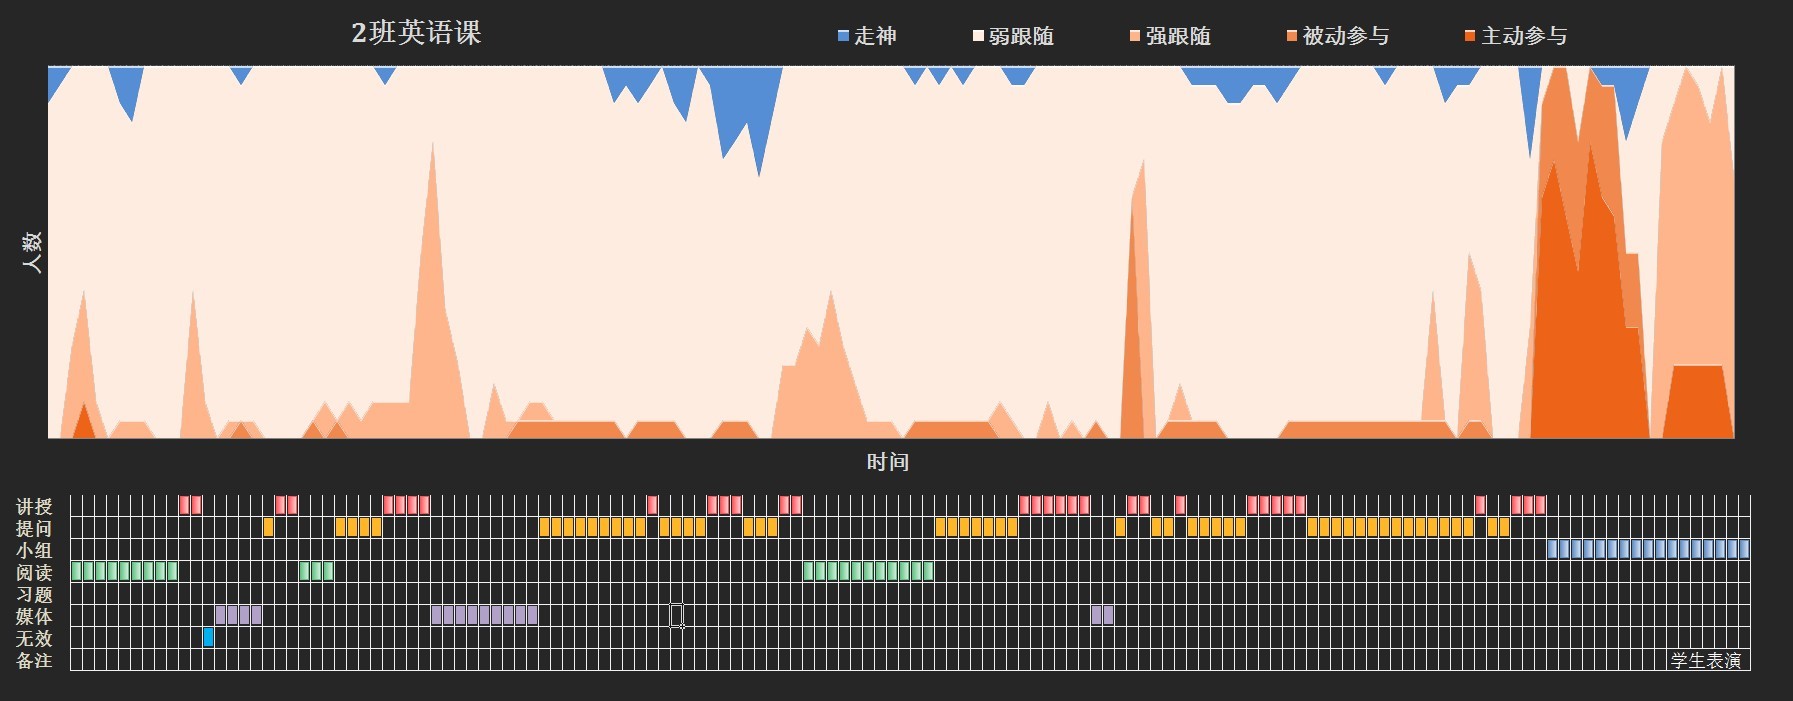
Task: Select the 无效 row label
Action: pos(34,638)
